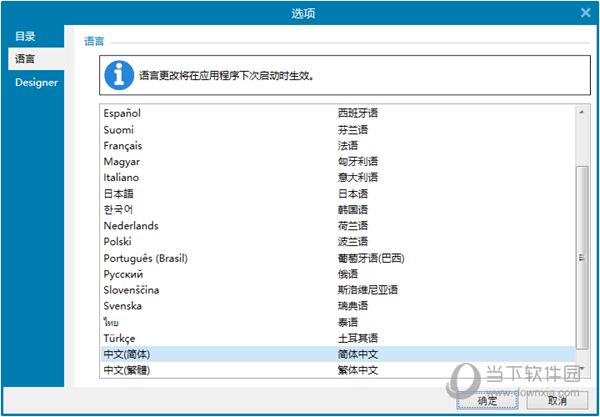The height and width of the screenshot is (417, 600).
Task: Click the 匈牙利语 description cell
Action: (358, 162)
